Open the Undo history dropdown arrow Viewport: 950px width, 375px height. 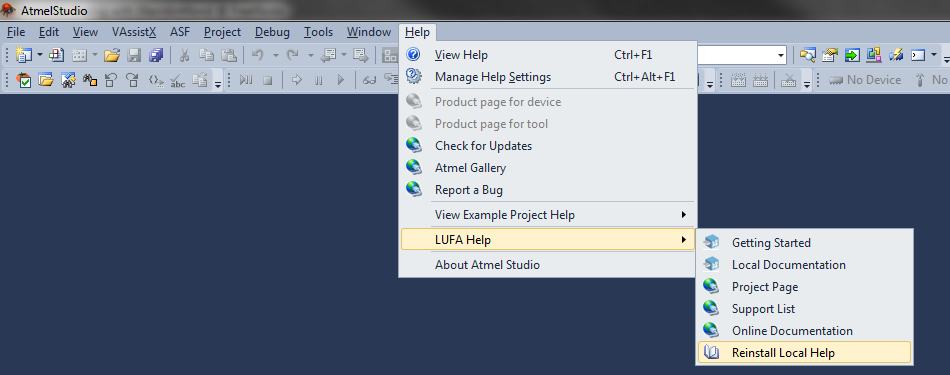(x=275, y=55)
